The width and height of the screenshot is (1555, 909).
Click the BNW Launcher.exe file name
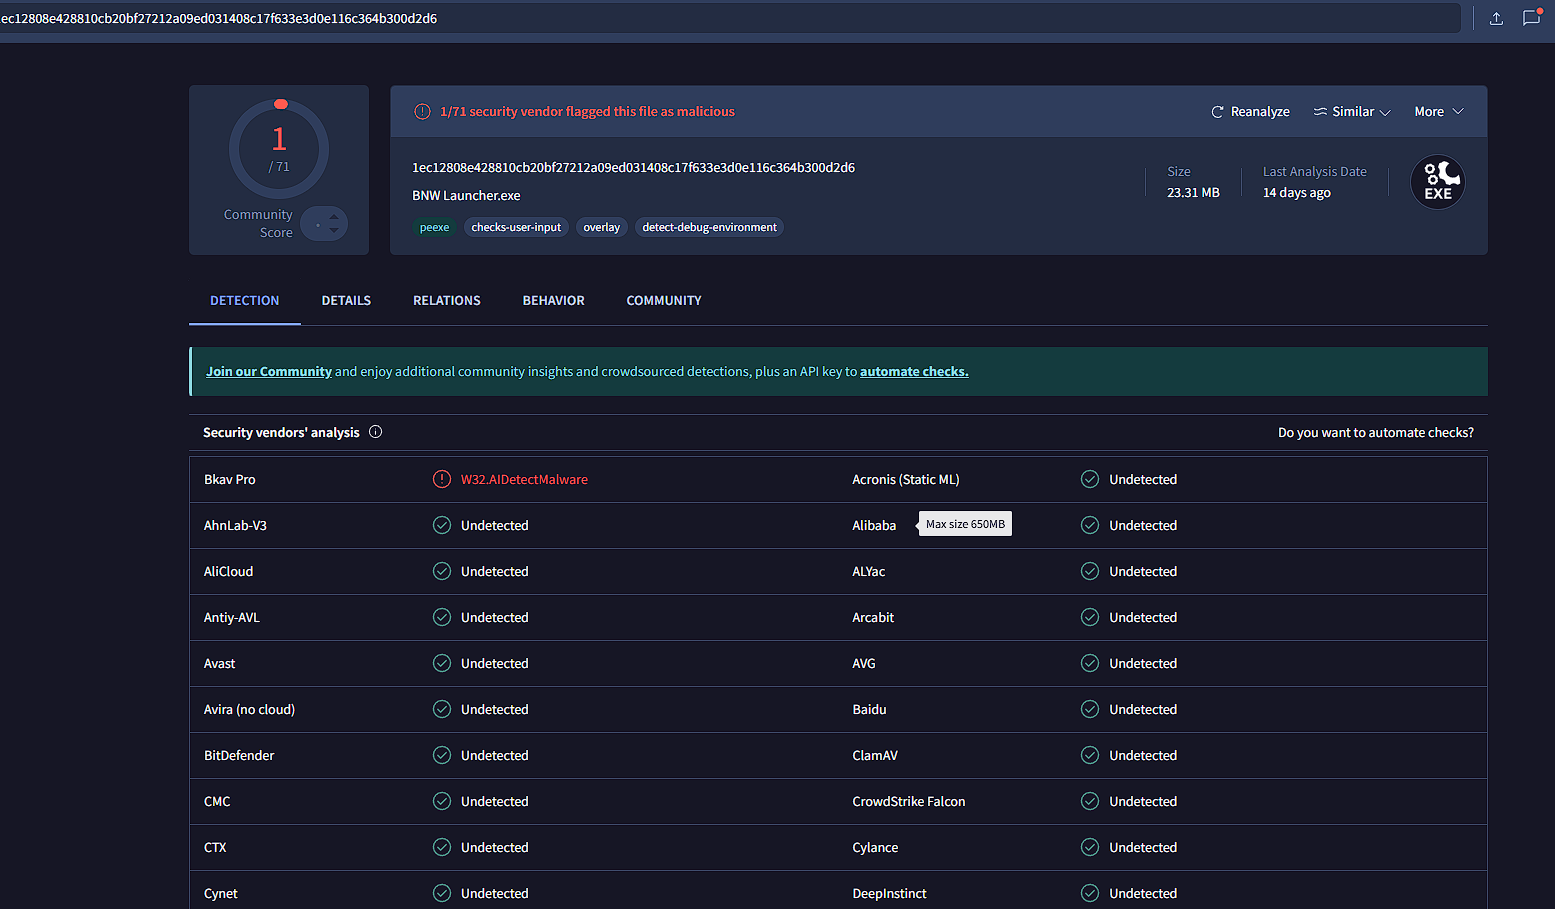(x=466, y=195)
